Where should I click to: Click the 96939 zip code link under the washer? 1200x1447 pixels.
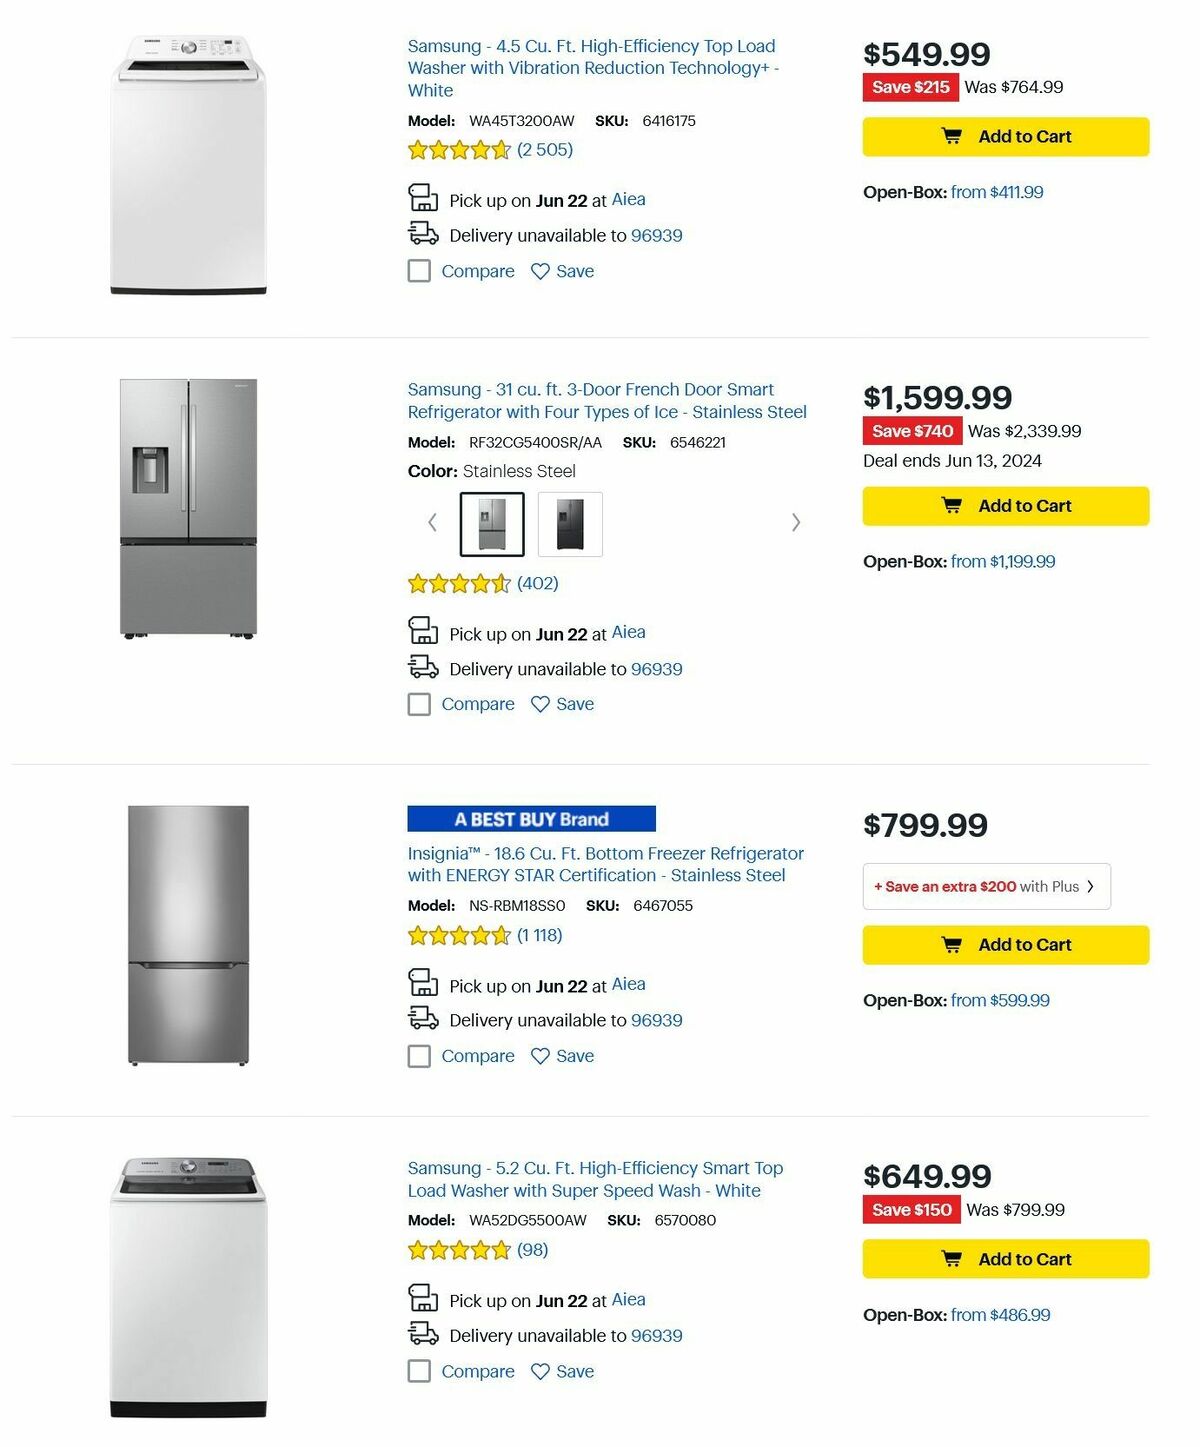click(x=655, y=235)
